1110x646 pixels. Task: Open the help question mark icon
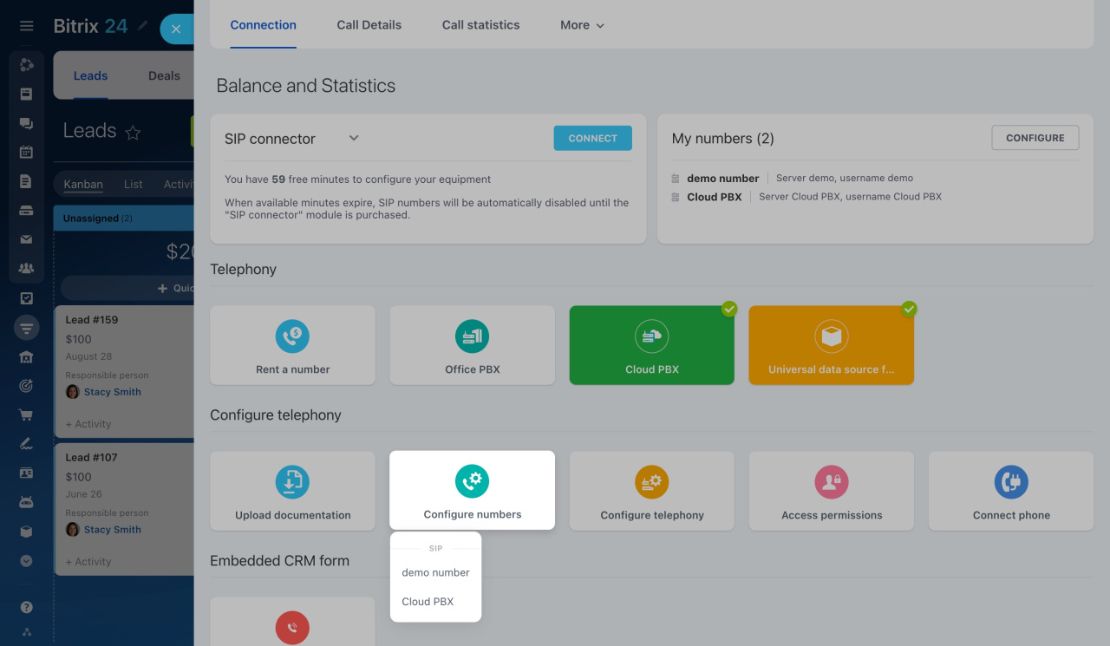[26, 607]
